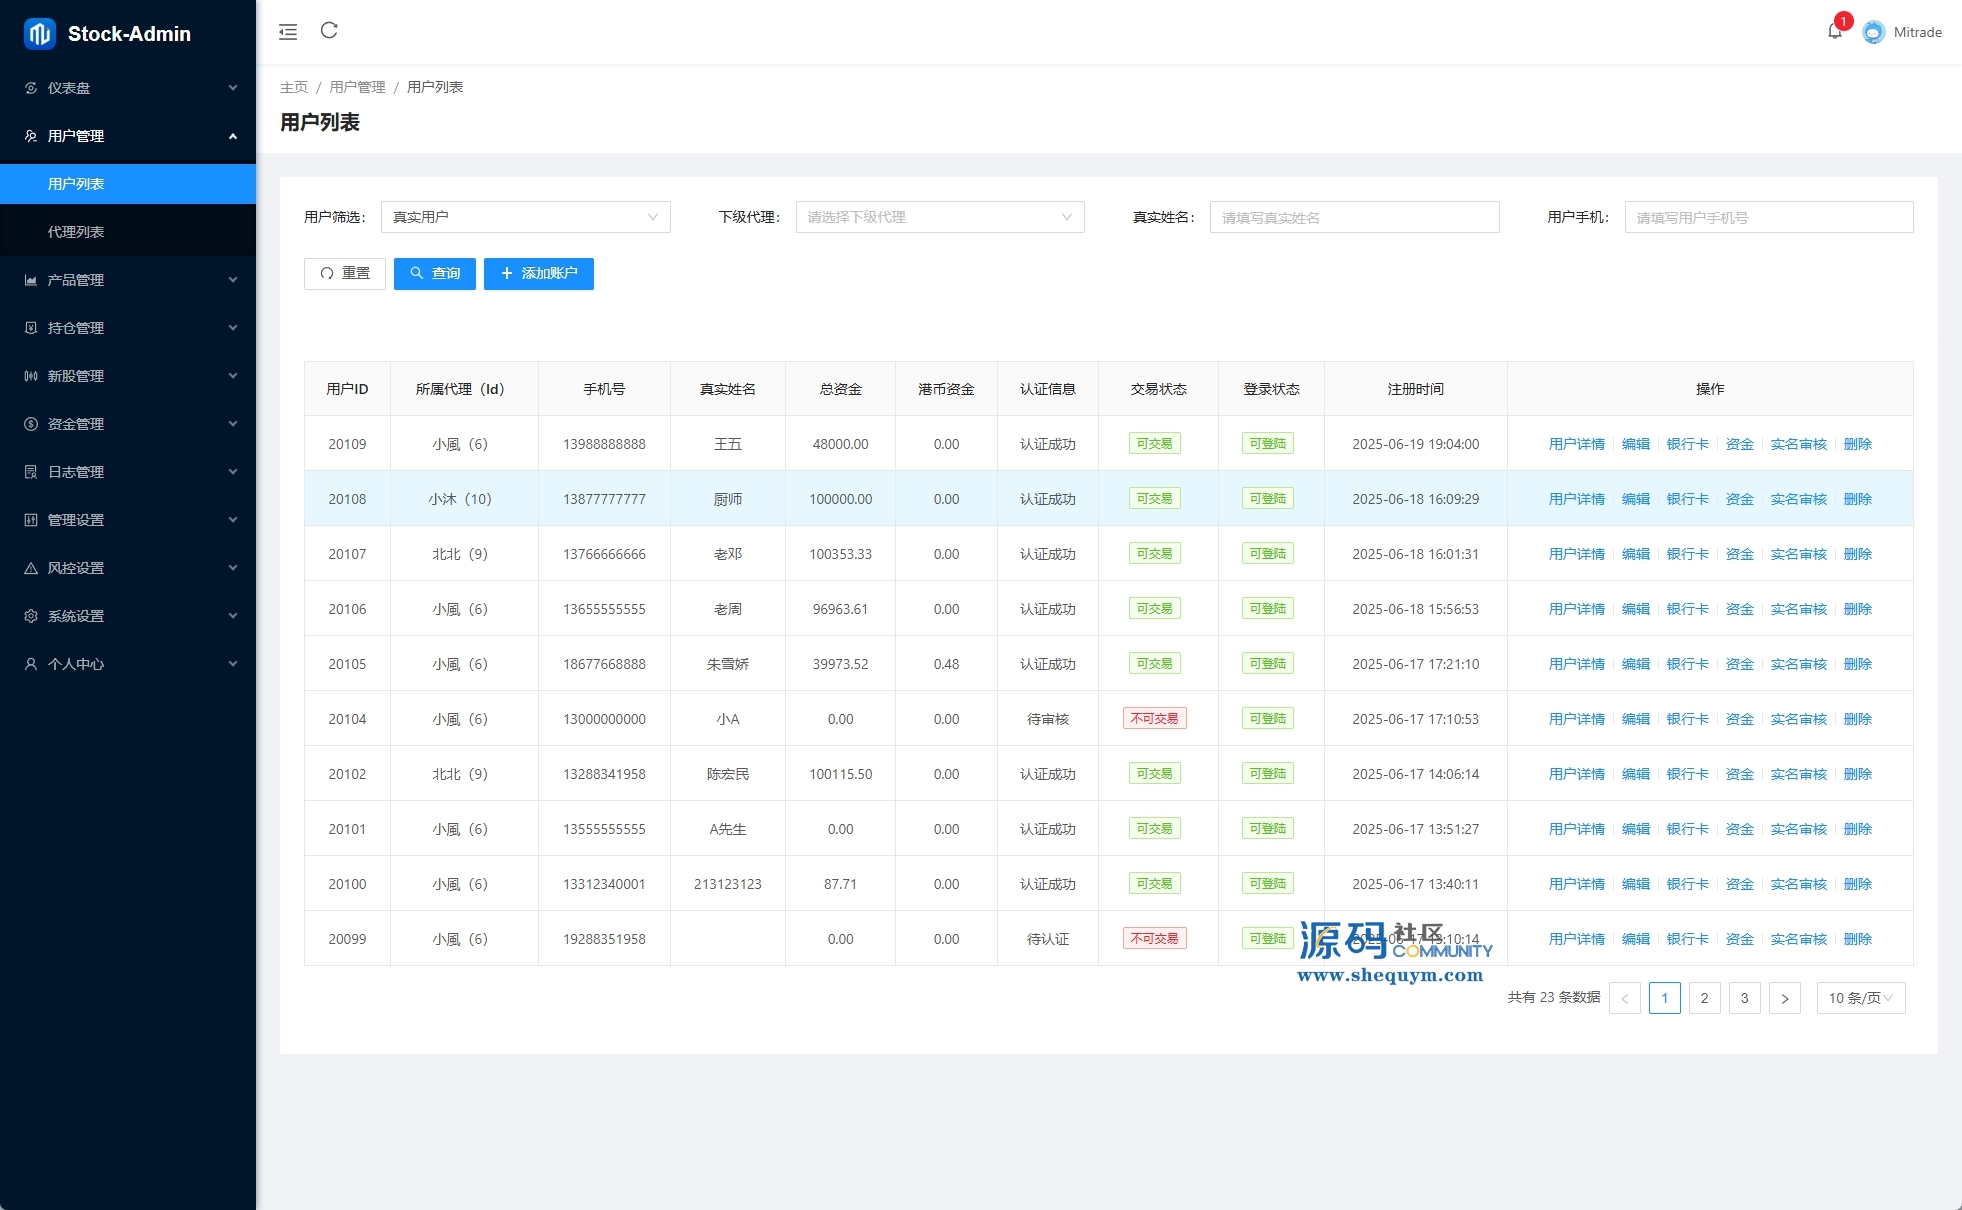Click the 查询 search button

435,273
